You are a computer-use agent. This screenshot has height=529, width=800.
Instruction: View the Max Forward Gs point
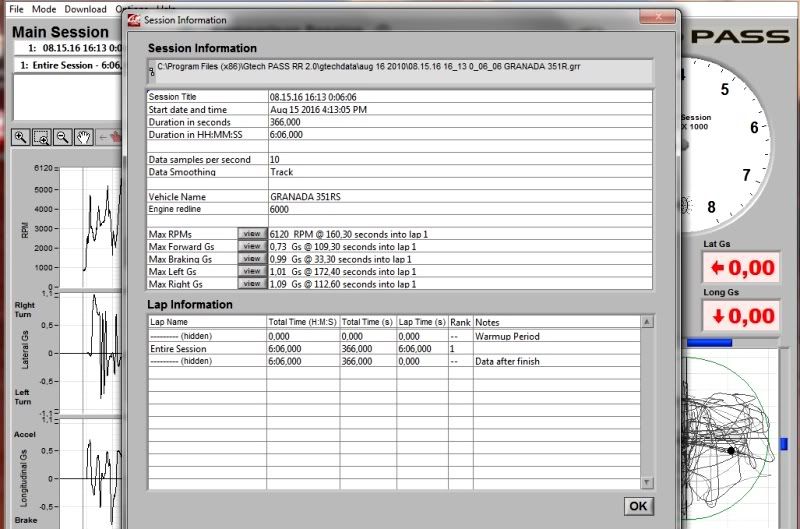click(x=252, y=246)
